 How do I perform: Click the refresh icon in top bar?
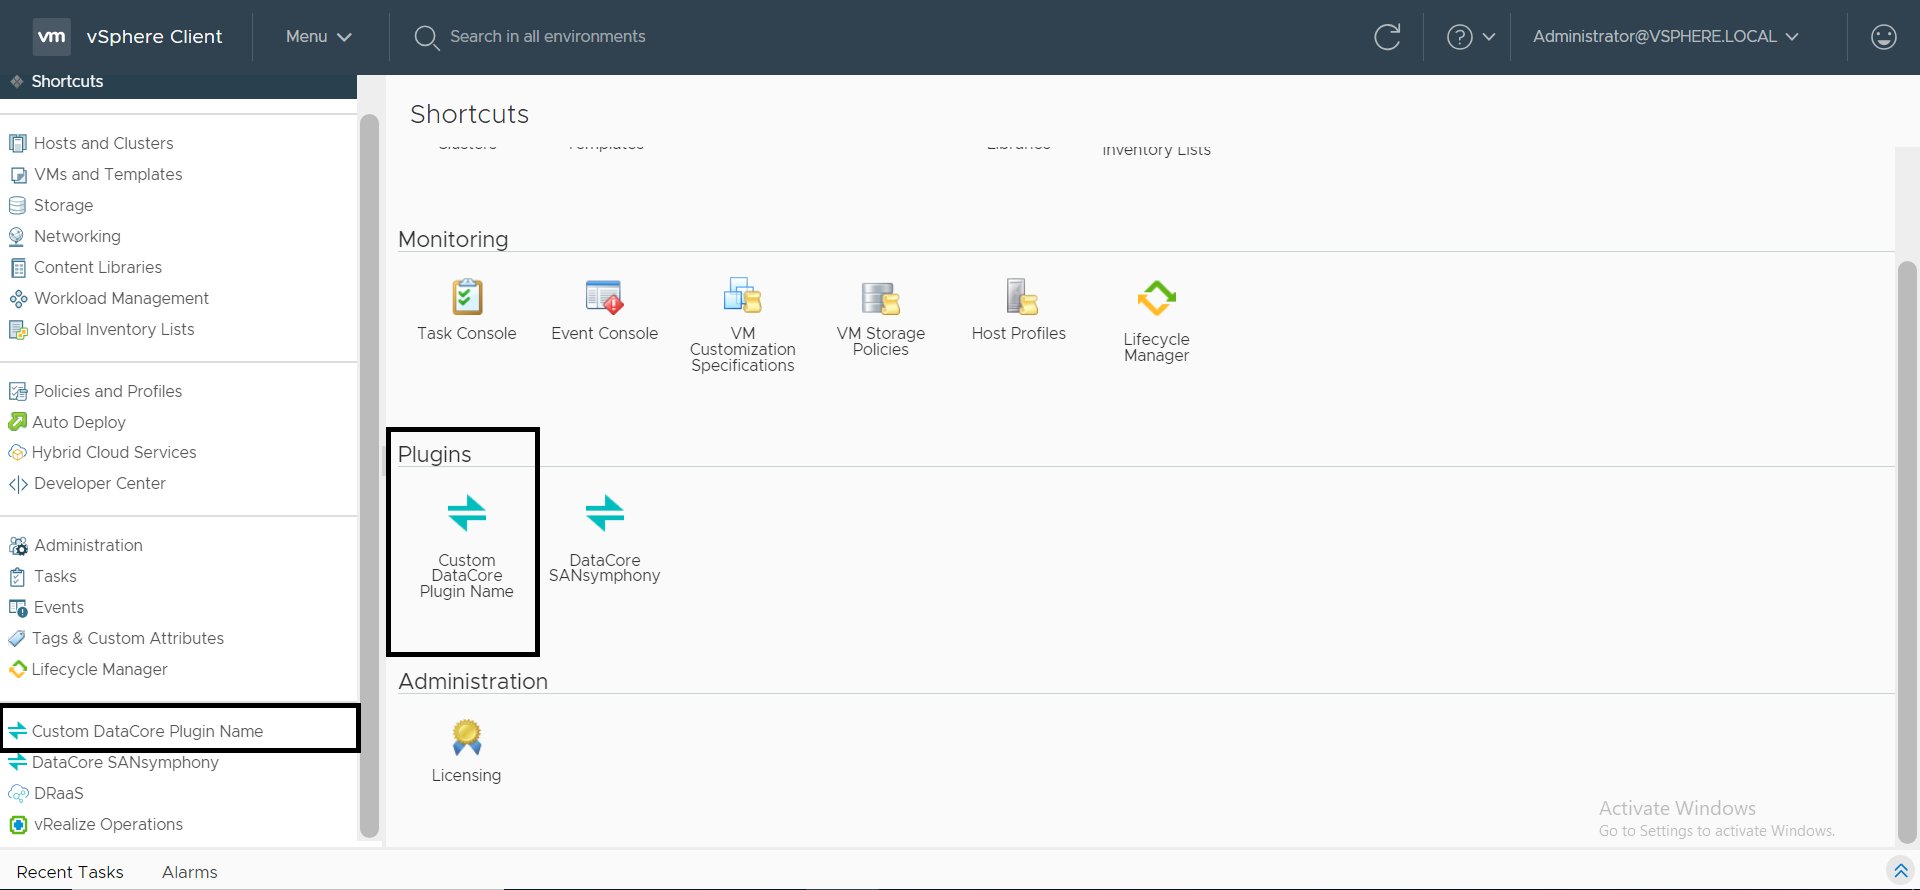[x=1387, y=37]
